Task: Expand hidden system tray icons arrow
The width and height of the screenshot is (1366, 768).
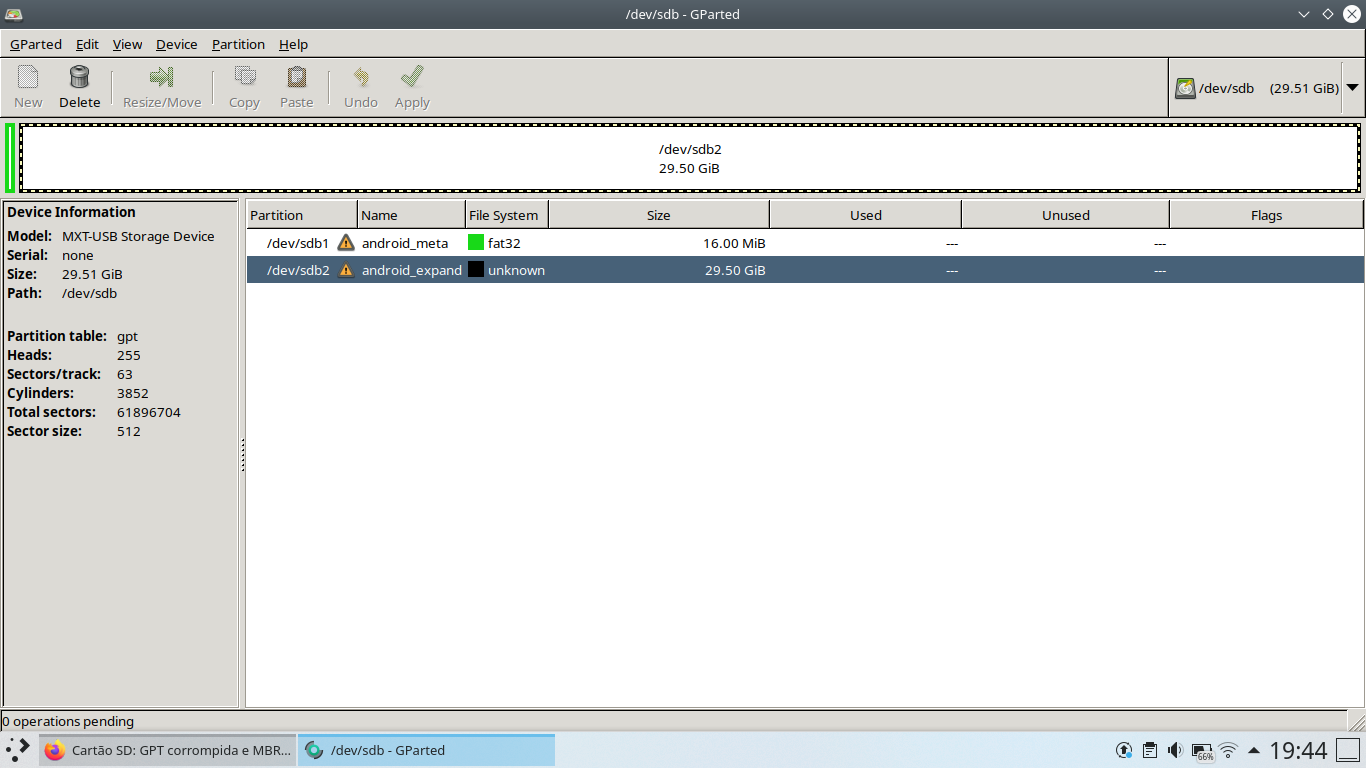Action: coord(1254,750)
